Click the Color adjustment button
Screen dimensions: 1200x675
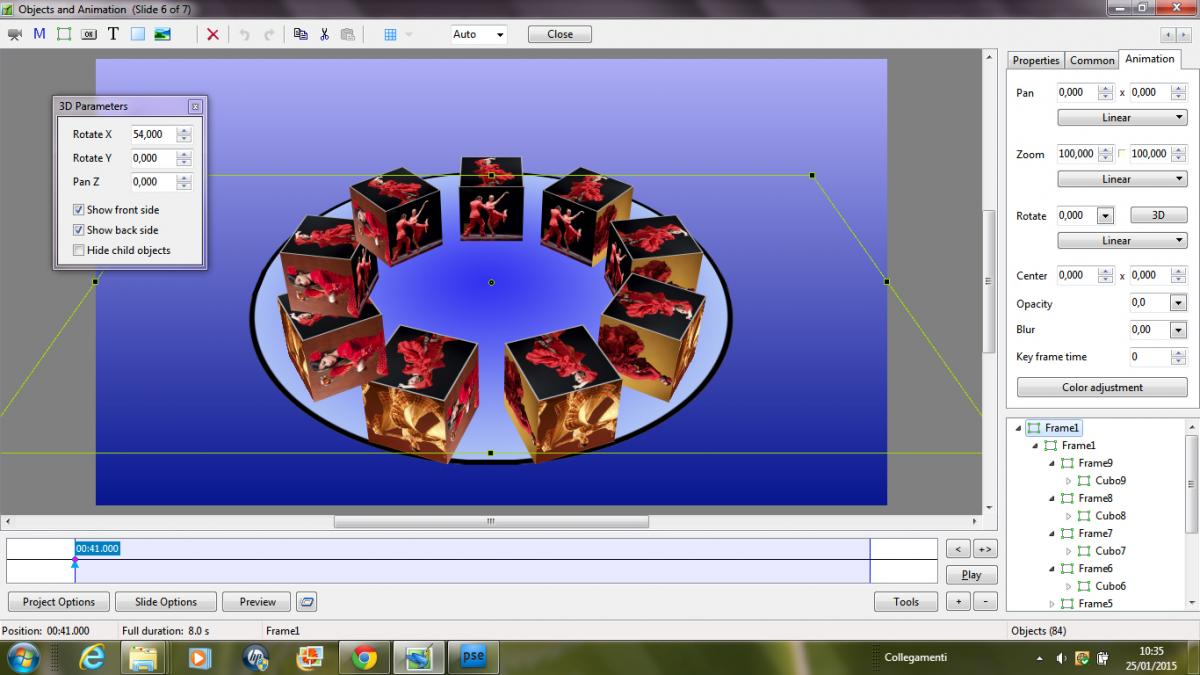1102,387
